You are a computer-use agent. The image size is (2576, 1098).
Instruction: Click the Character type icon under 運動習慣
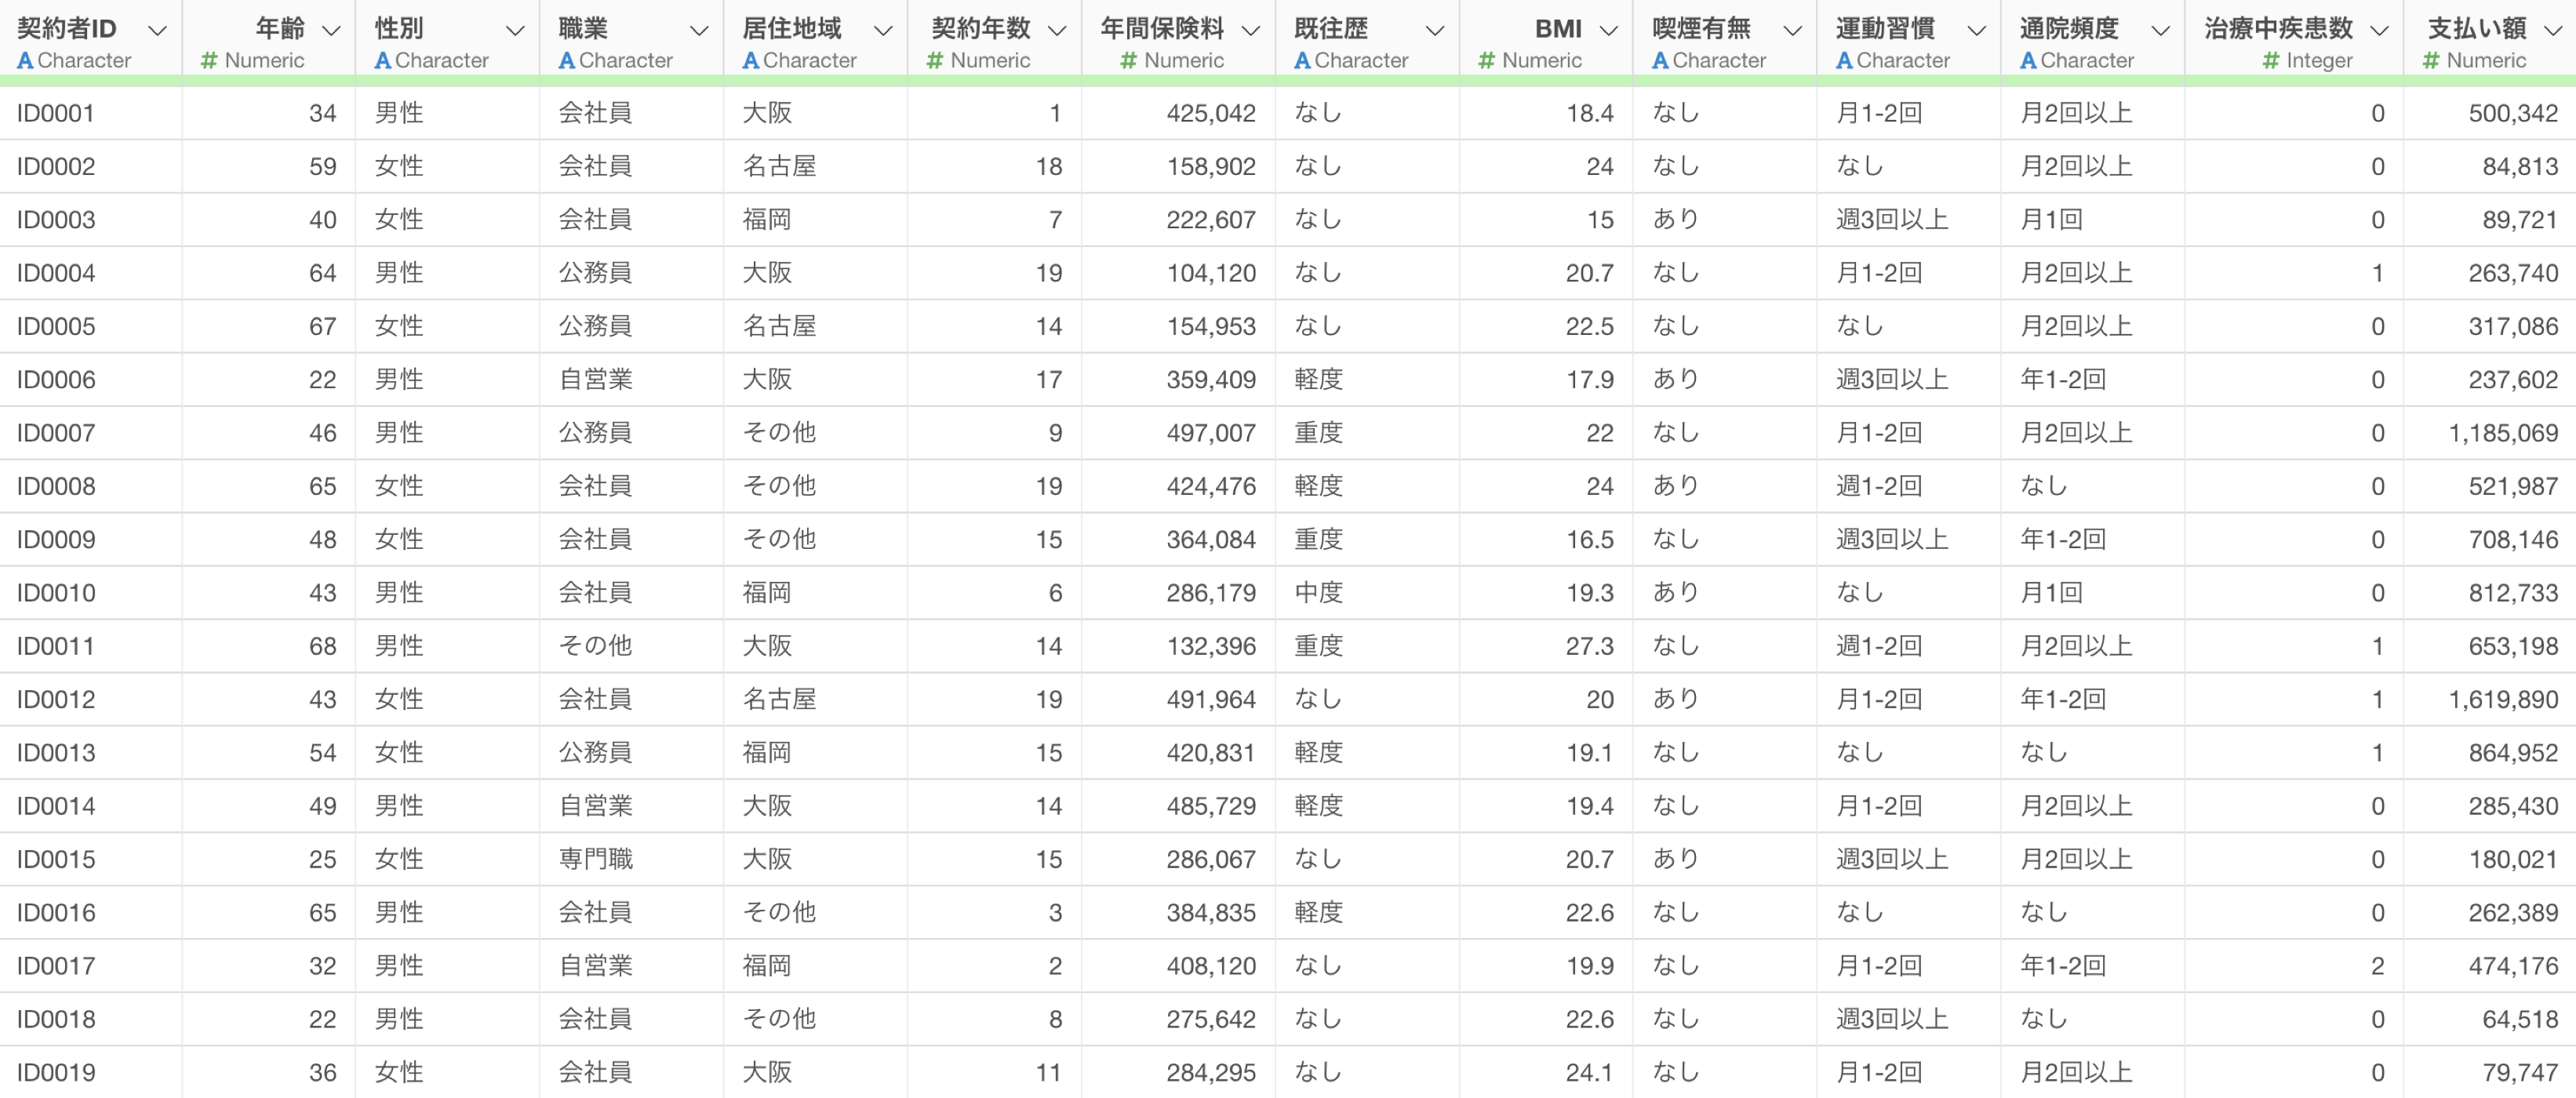click(1845, 61)
